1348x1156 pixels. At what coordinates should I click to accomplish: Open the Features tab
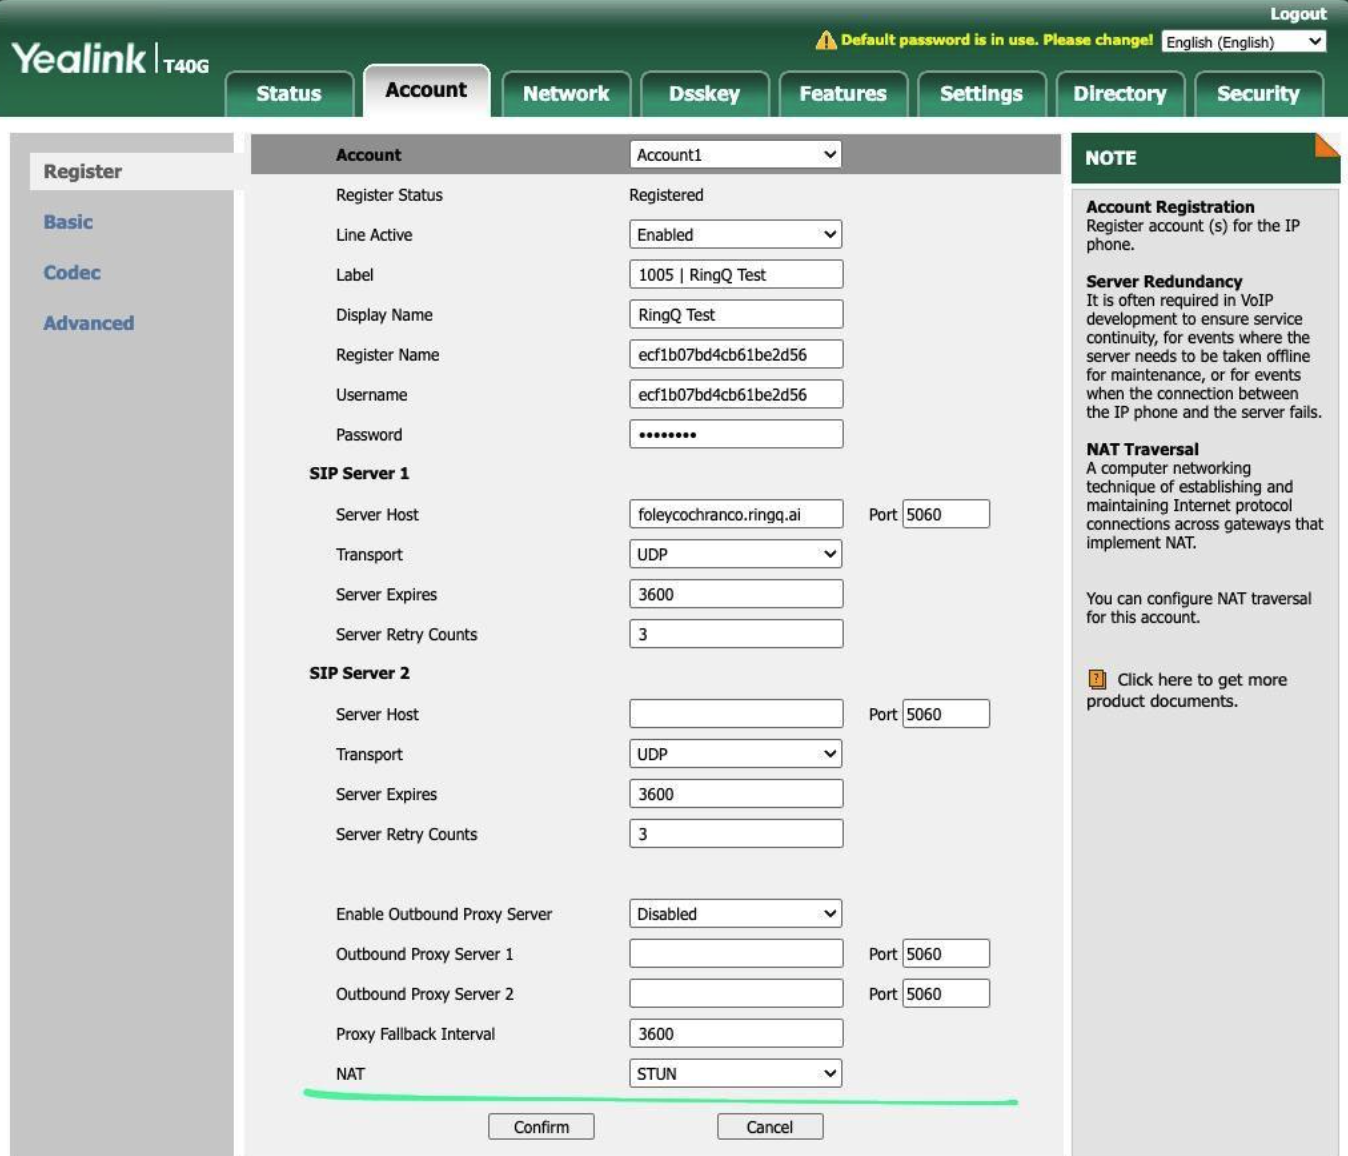(845, 93)
